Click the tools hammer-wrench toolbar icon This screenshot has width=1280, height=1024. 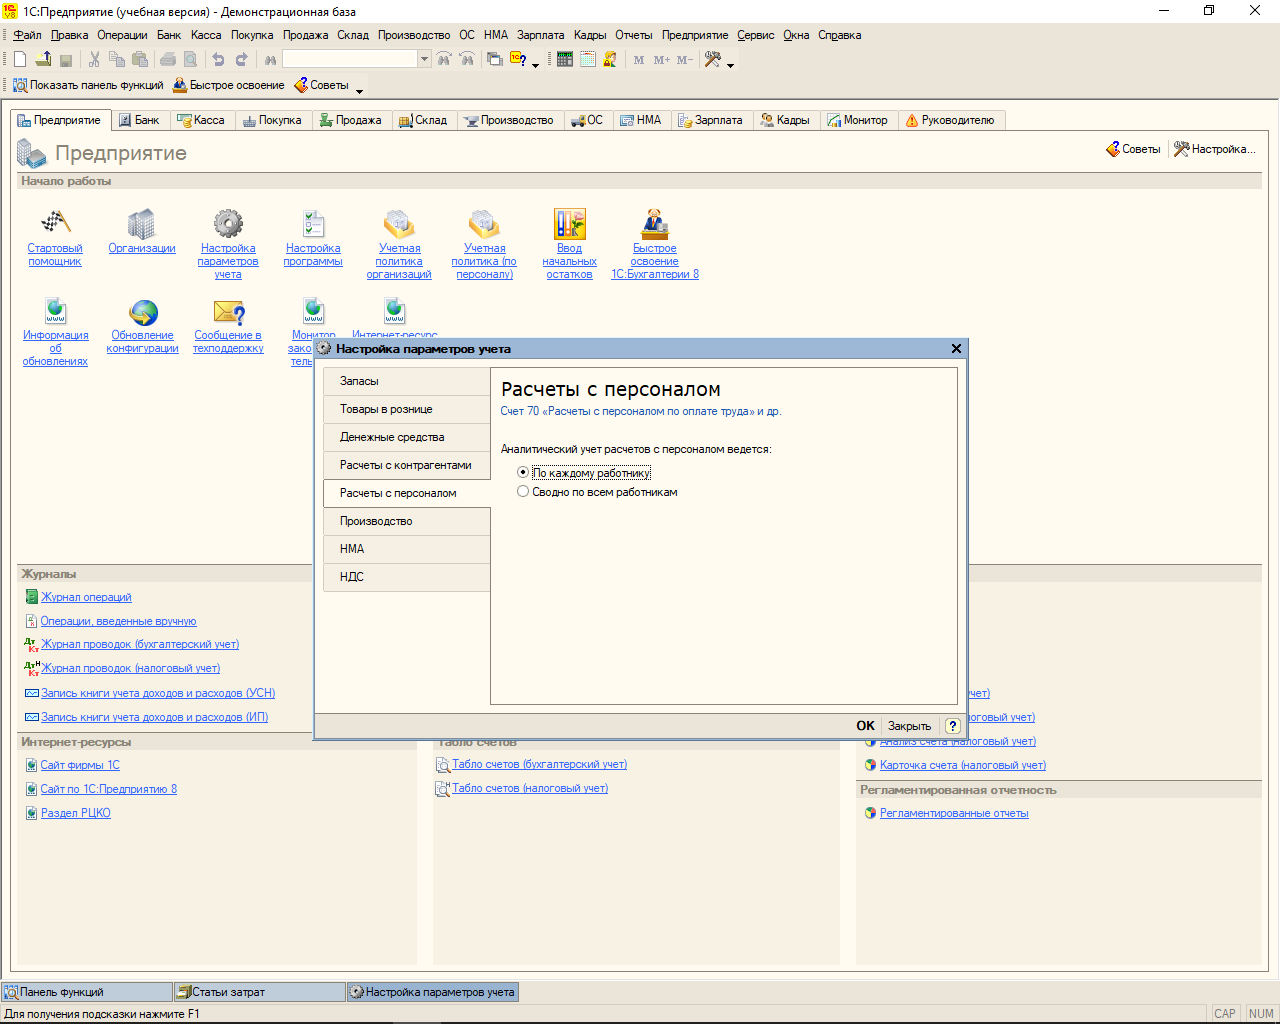(712, 60)
